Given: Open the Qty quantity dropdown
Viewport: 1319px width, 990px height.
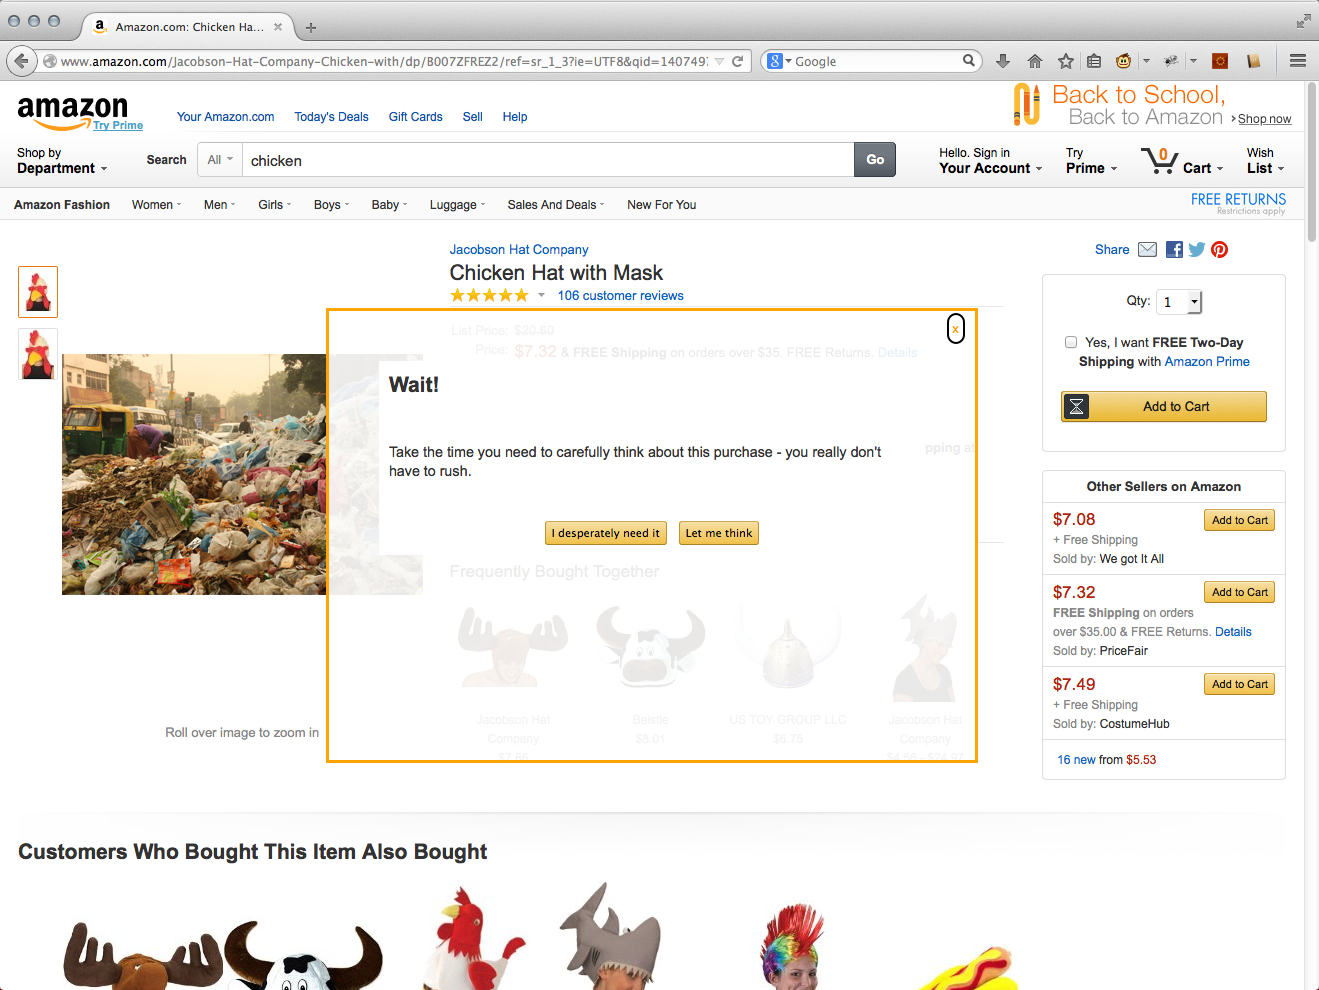Looking at the screenshot, I should pos(1180,302).
